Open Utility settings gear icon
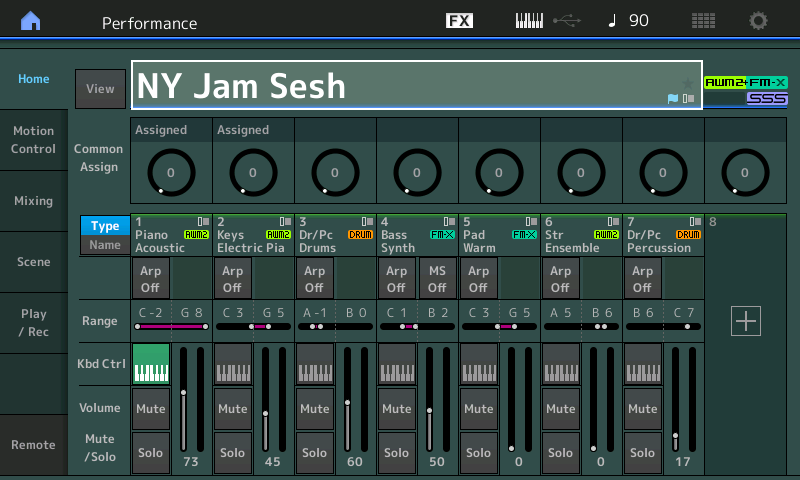800x480 pixels. click(x=759, y=21)
